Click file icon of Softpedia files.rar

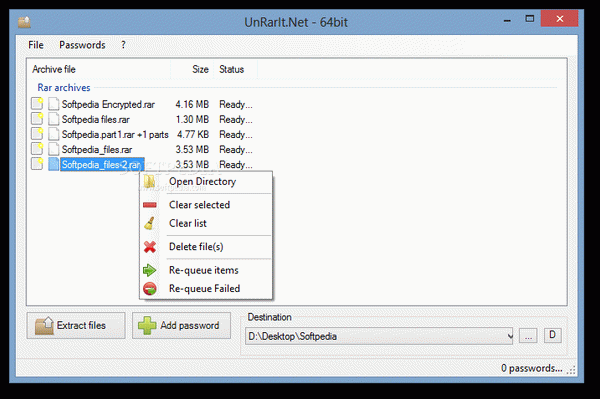(x=54, y=119)
